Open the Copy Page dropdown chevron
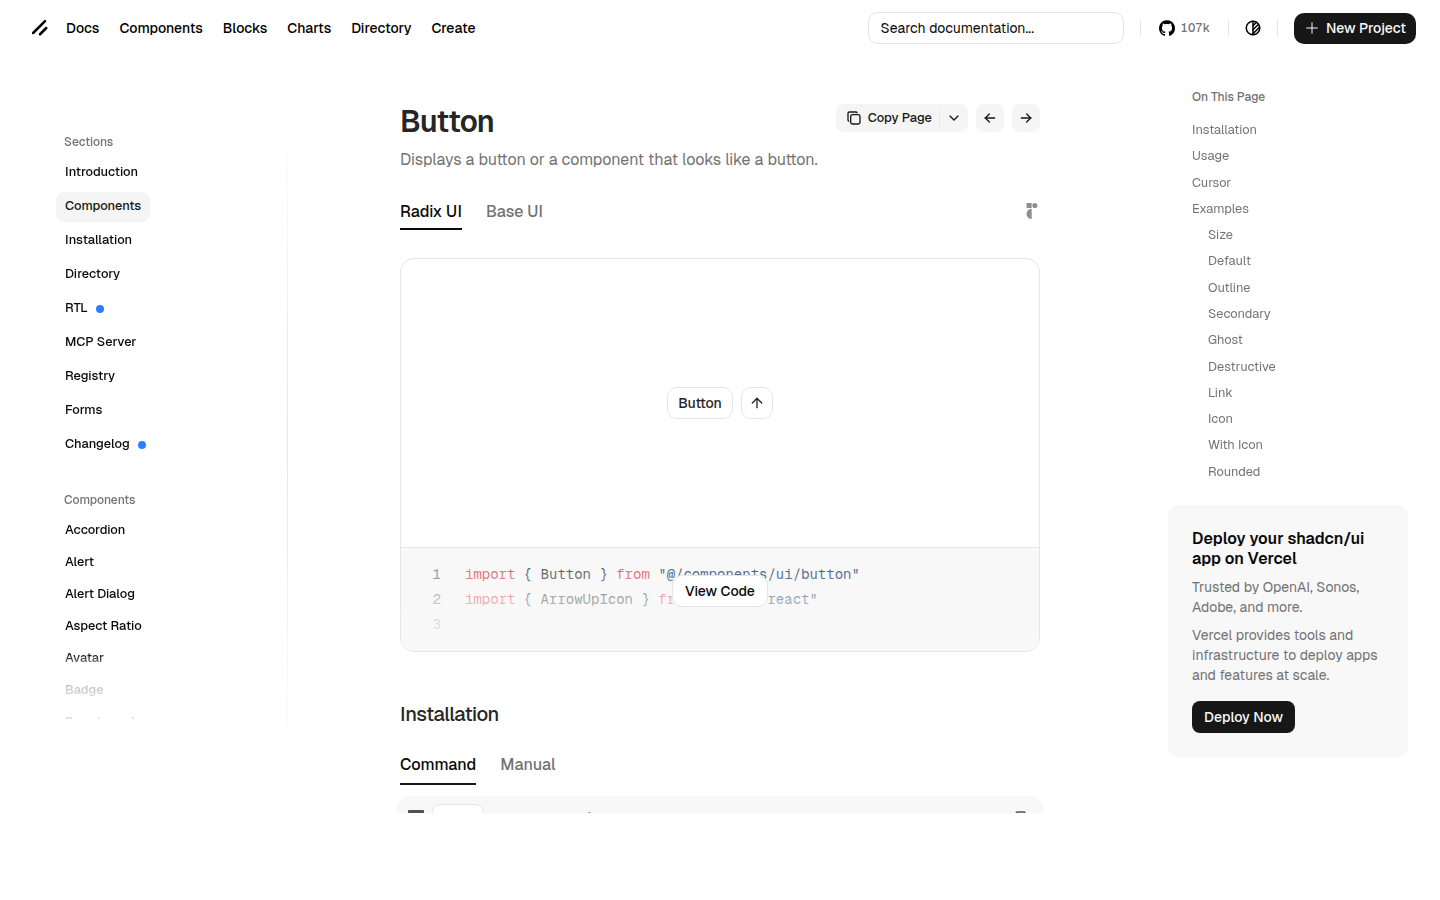1440x900 pixels. point(954,118)
